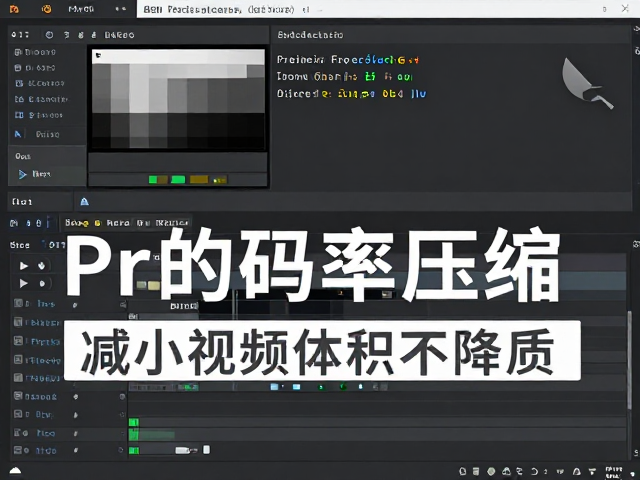The width and height of the screenshot is (640, 480).
Task: Click the yellow dot in the timeline tab bar
Action: coord(98,223)
